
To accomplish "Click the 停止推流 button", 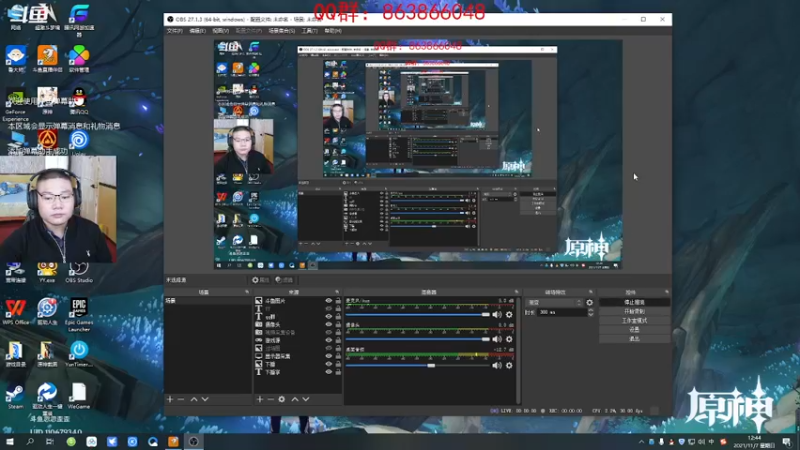I will click(x=634, y=303).
